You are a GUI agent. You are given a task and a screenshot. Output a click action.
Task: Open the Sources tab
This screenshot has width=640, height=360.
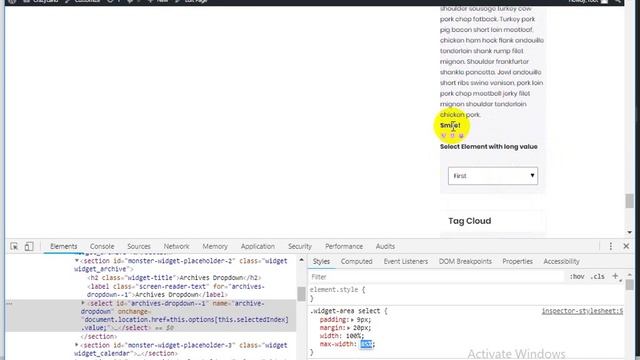click(139, 246)
